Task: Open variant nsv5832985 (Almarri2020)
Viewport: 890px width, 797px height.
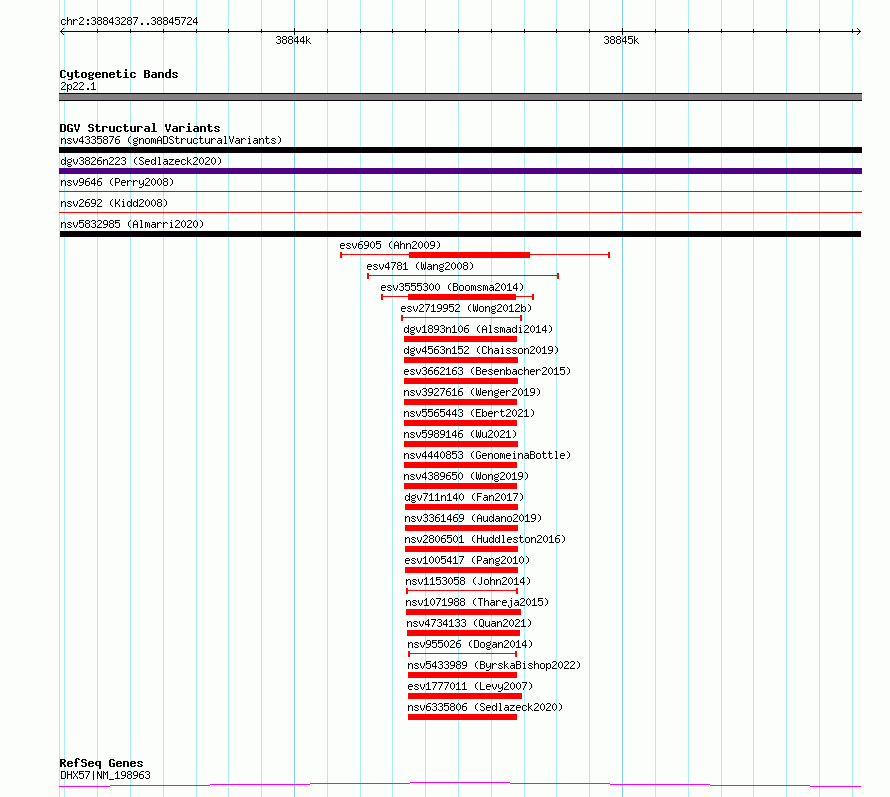Action: click(132, 224)
